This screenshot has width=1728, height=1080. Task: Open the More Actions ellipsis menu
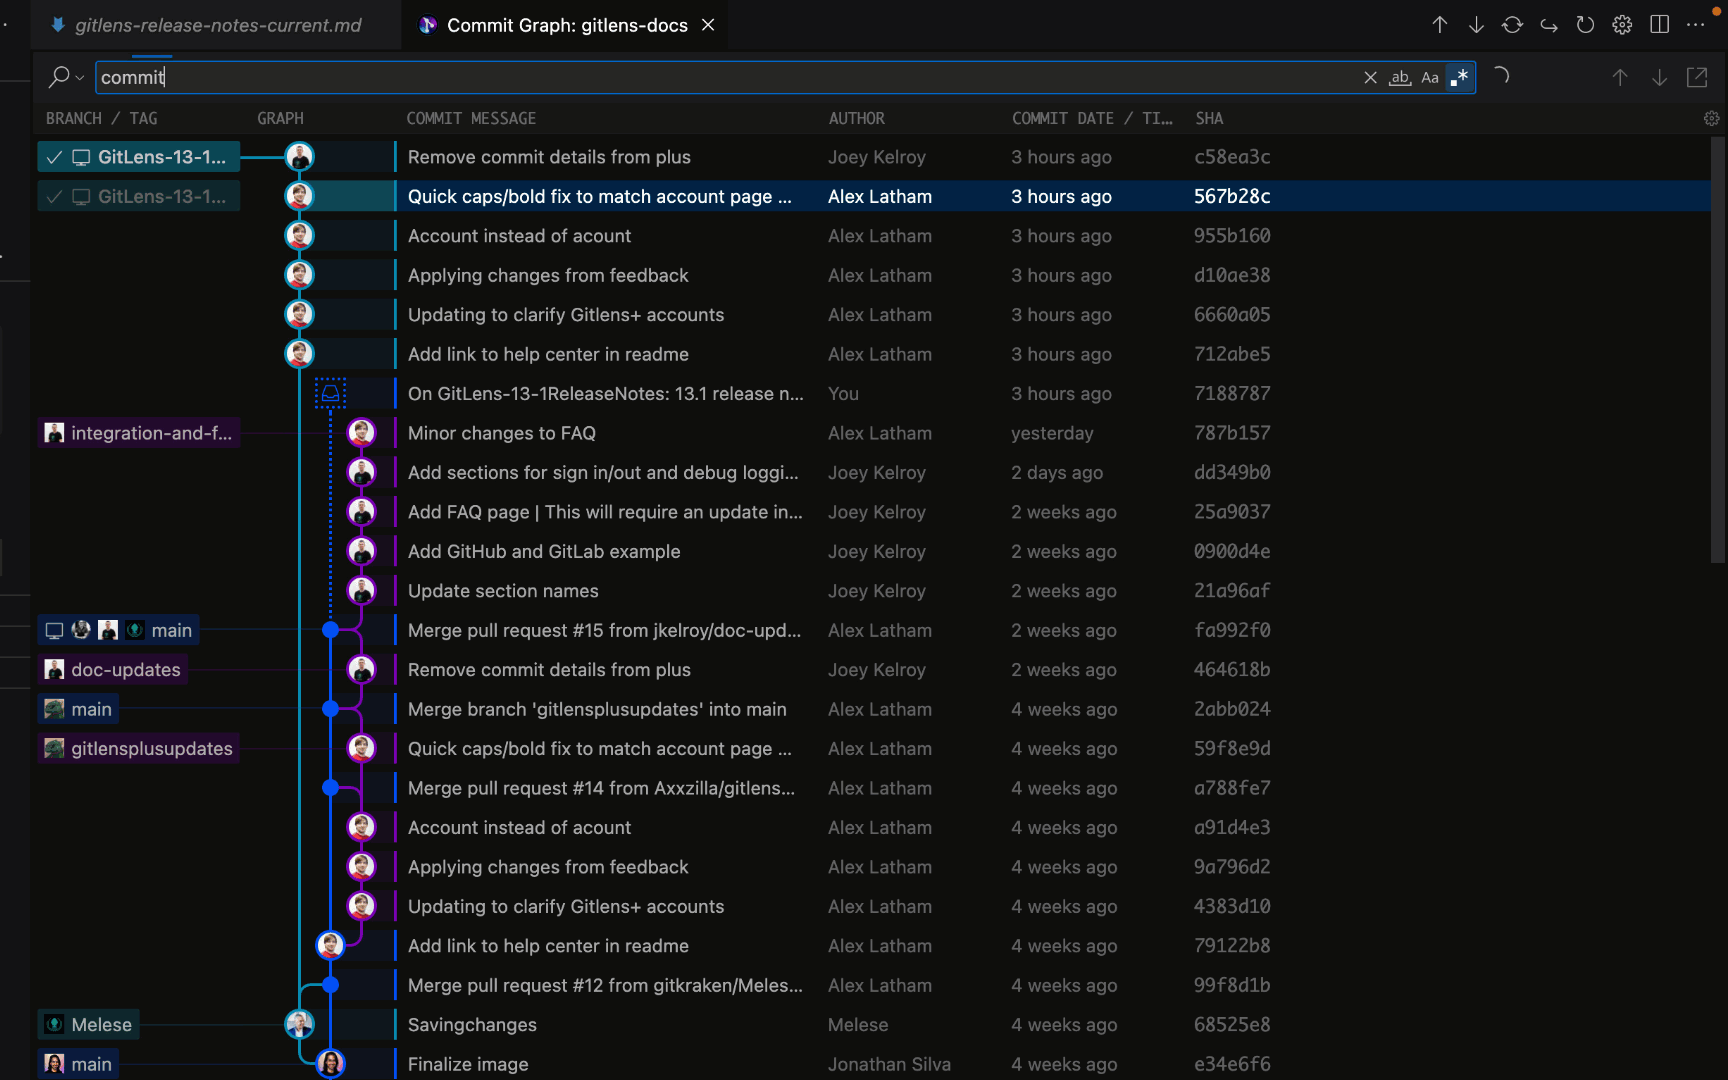(1695, 25)
